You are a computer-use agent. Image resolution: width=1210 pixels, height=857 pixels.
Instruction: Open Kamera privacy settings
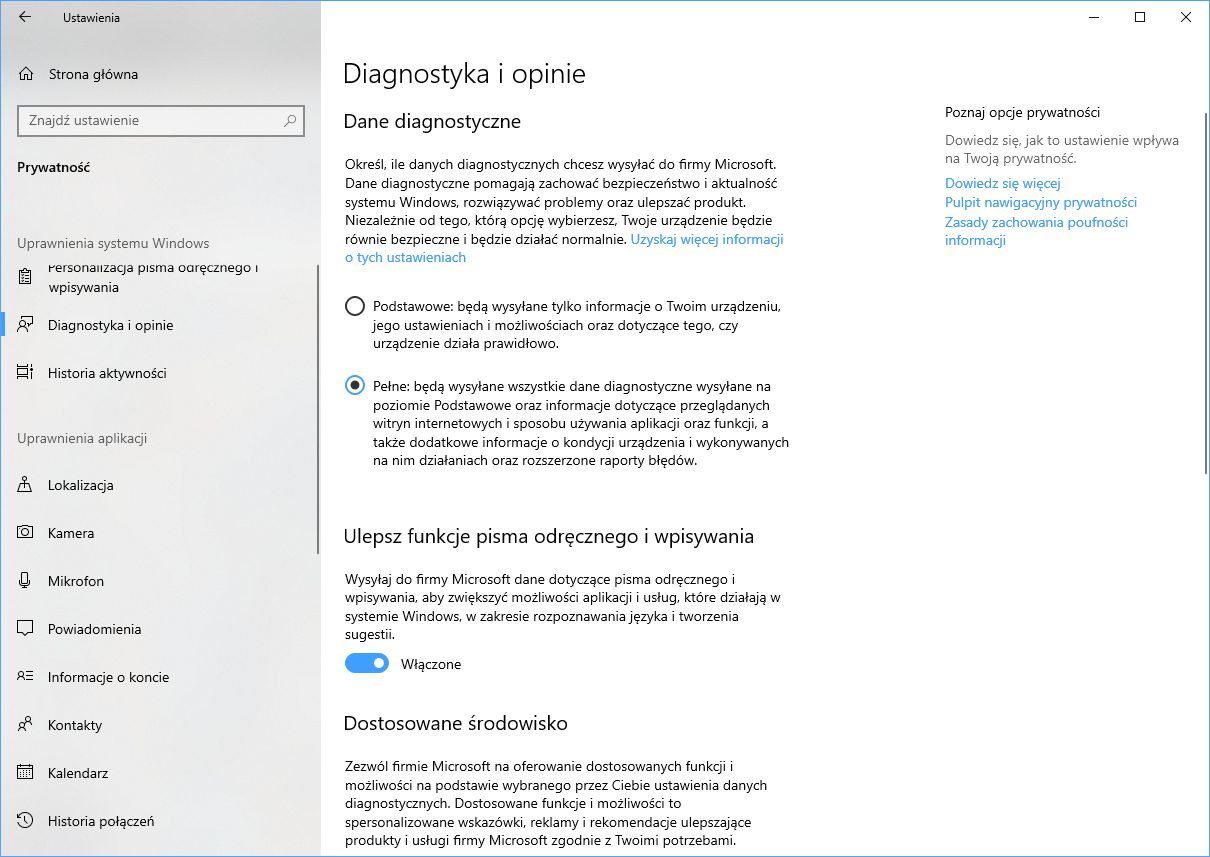coord(72,533)
